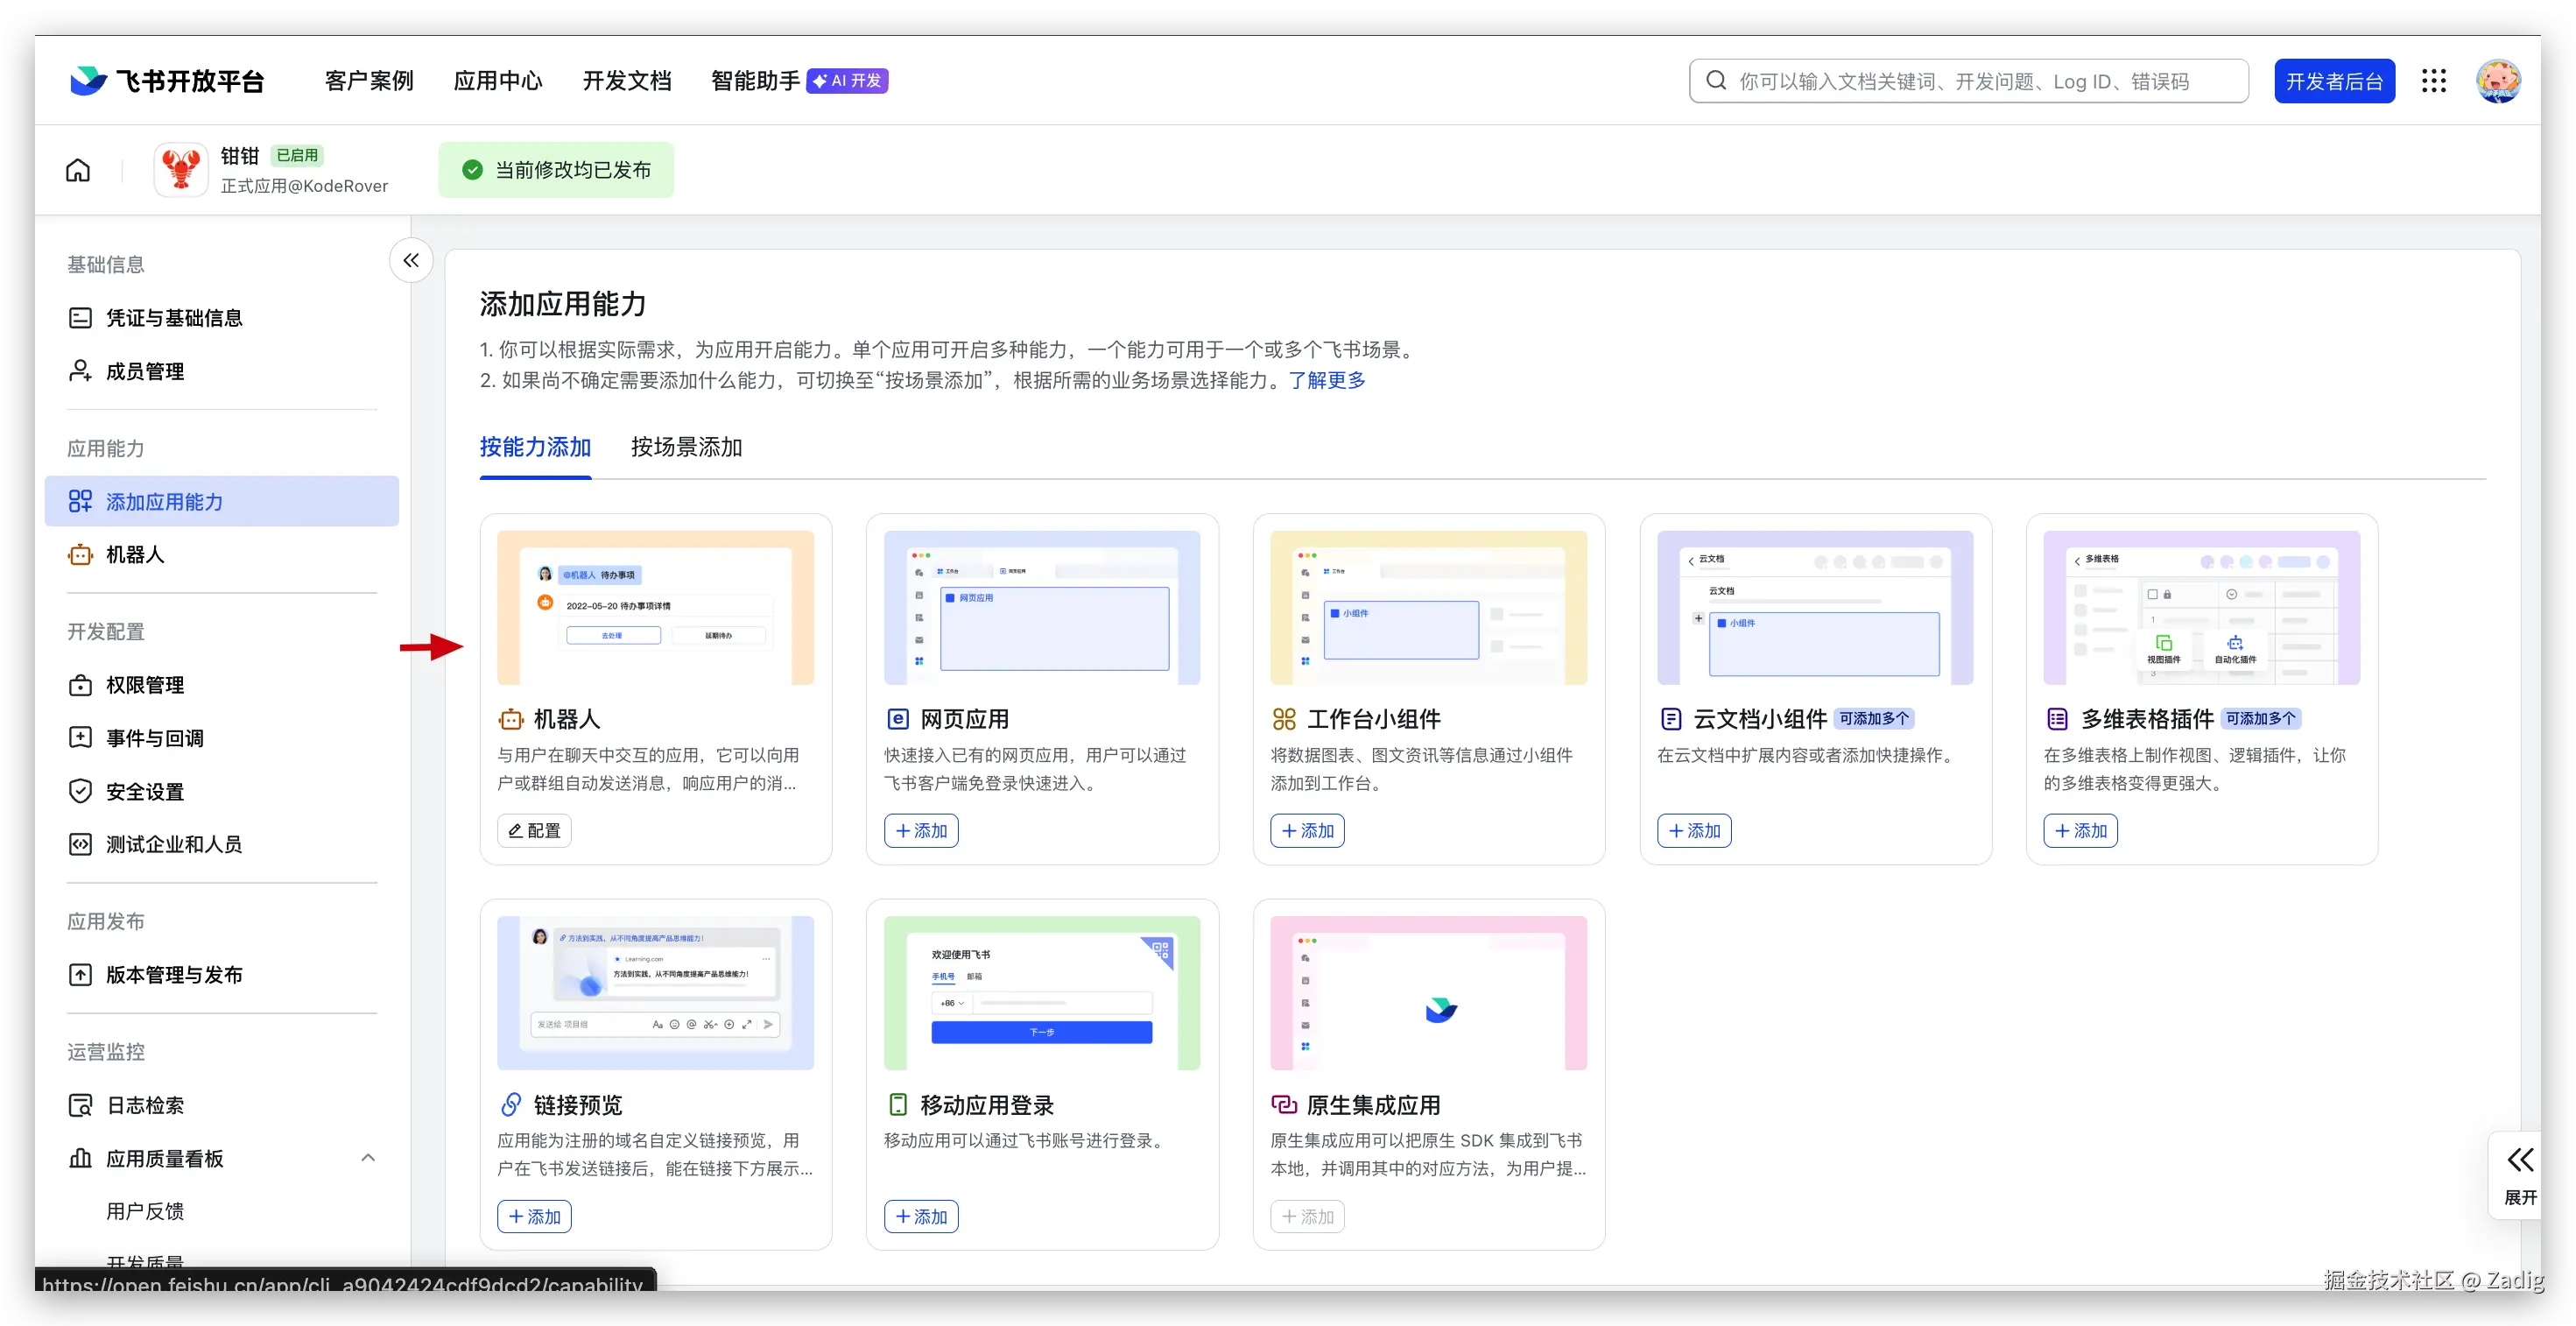This screenshot has height=1326, width=2576.
Task: Open 安全设置 in sidebar
Action: (x=145, y=792)
